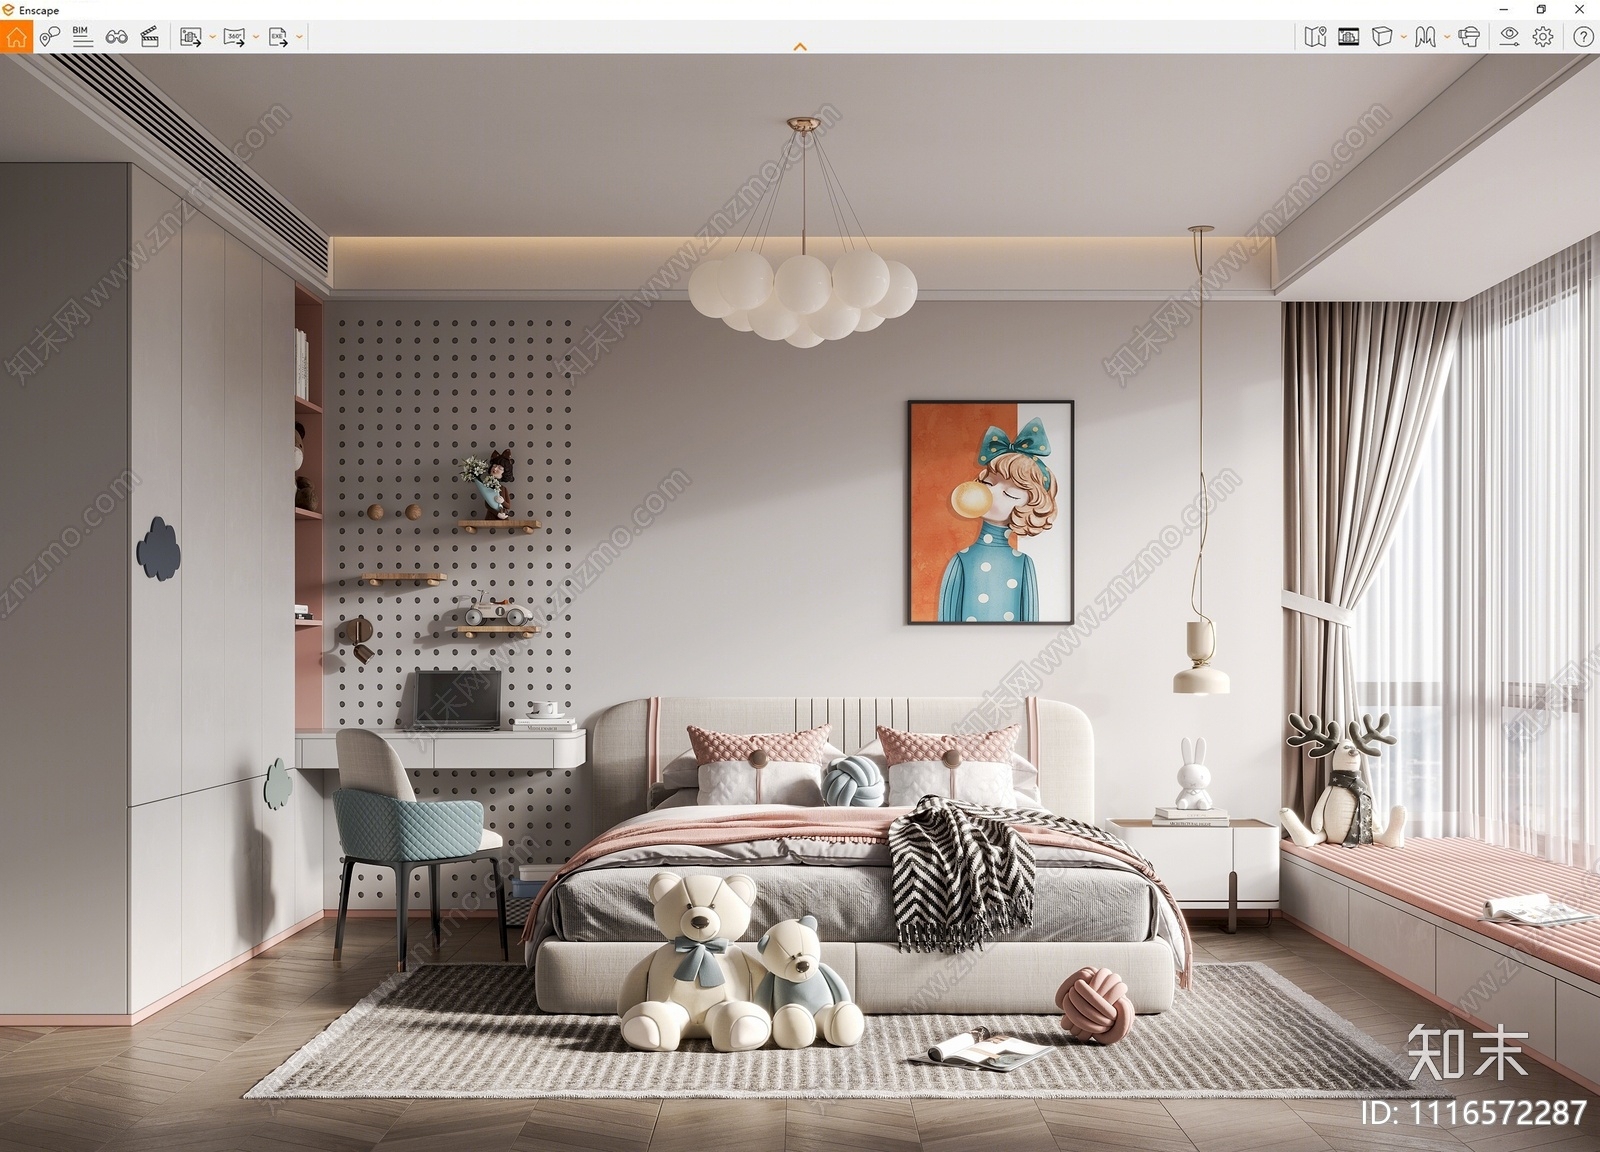Open view management with the binoculars icon
The image size is (1600, 1152).
pos(116,37)
